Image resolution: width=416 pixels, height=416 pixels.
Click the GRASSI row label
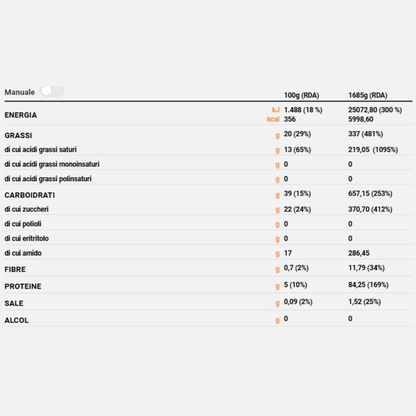click(18, 135)
